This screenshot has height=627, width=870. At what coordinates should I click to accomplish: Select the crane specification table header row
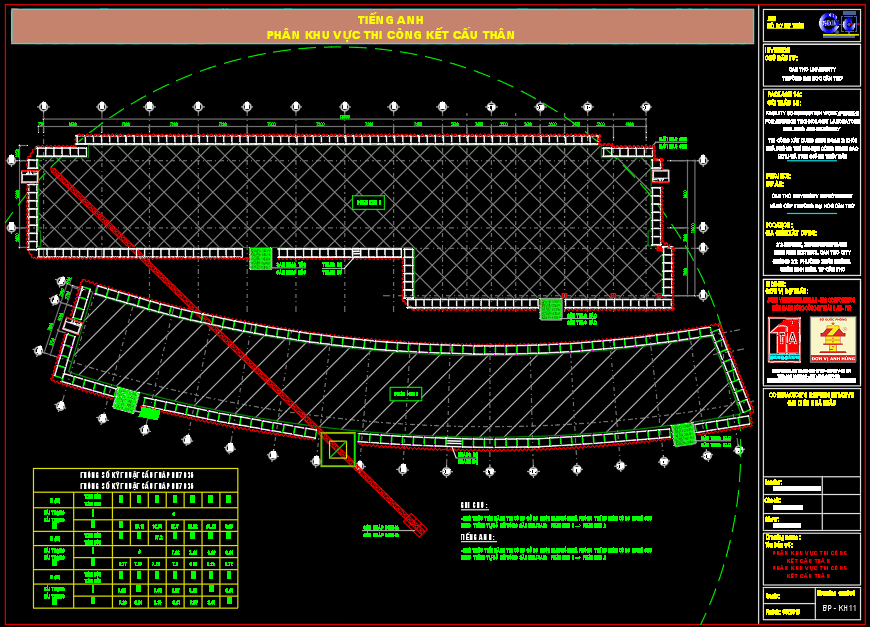click(x=136, y=475)
